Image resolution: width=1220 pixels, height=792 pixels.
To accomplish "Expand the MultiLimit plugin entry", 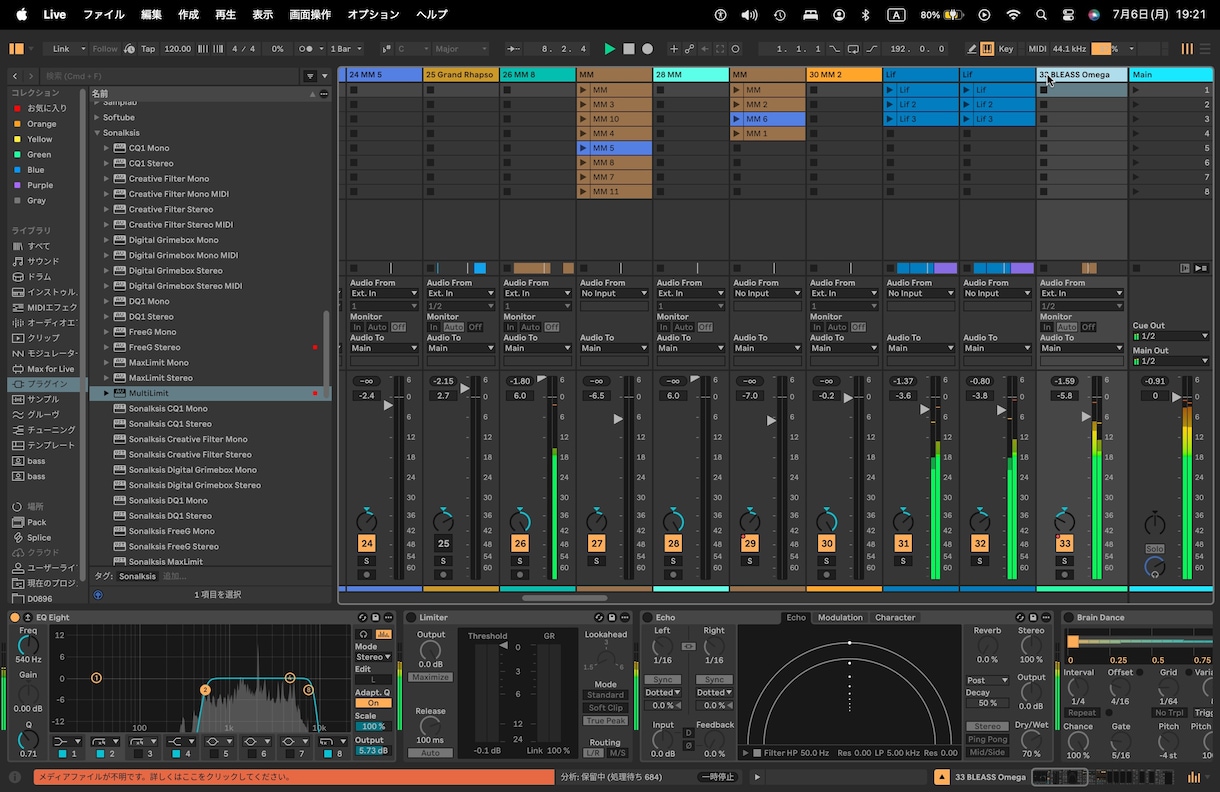I will (x=107, y=393).
